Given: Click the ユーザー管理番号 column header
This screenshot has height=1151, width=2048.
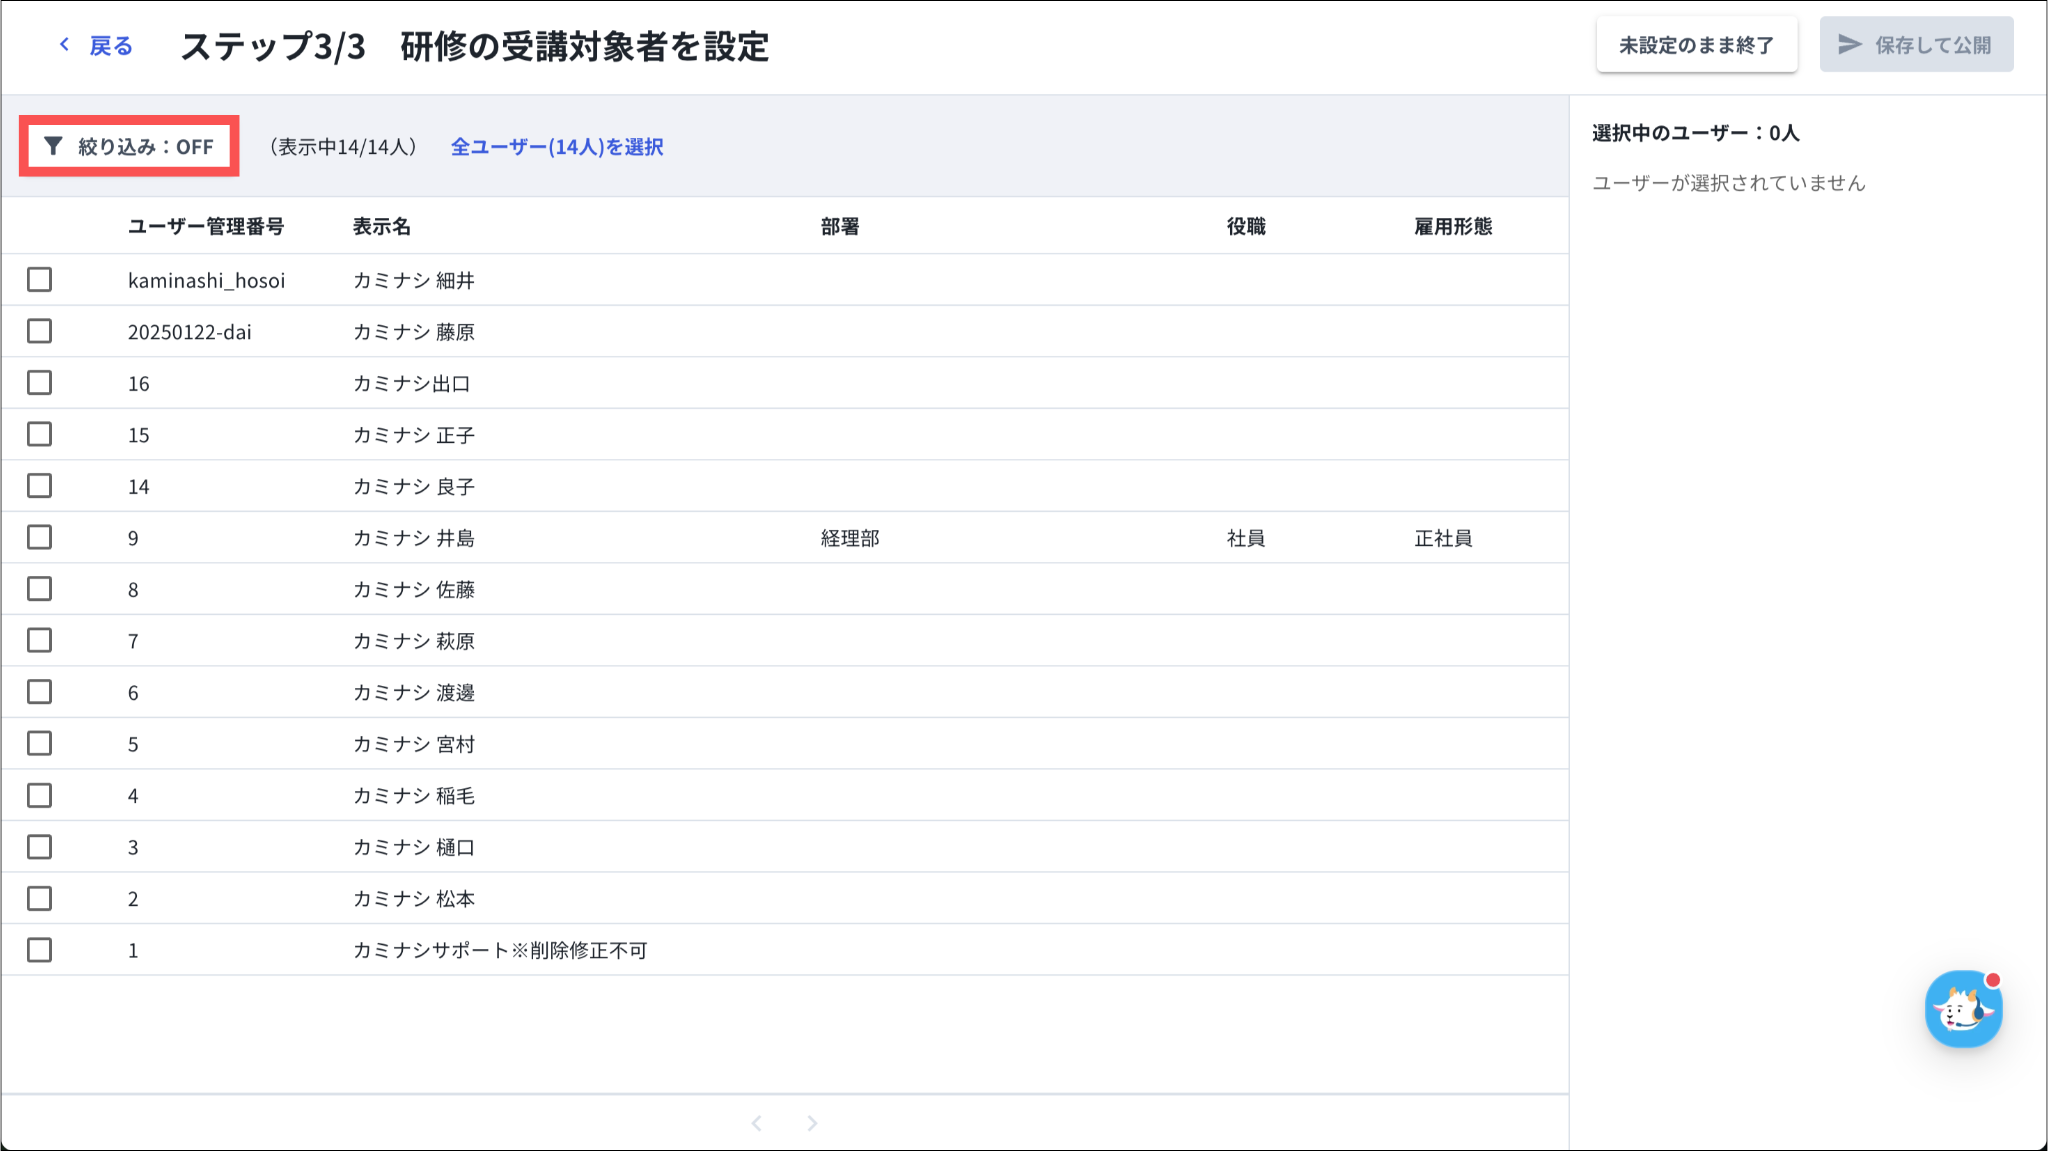Looking at the screenshot, I should click(206, 227).
